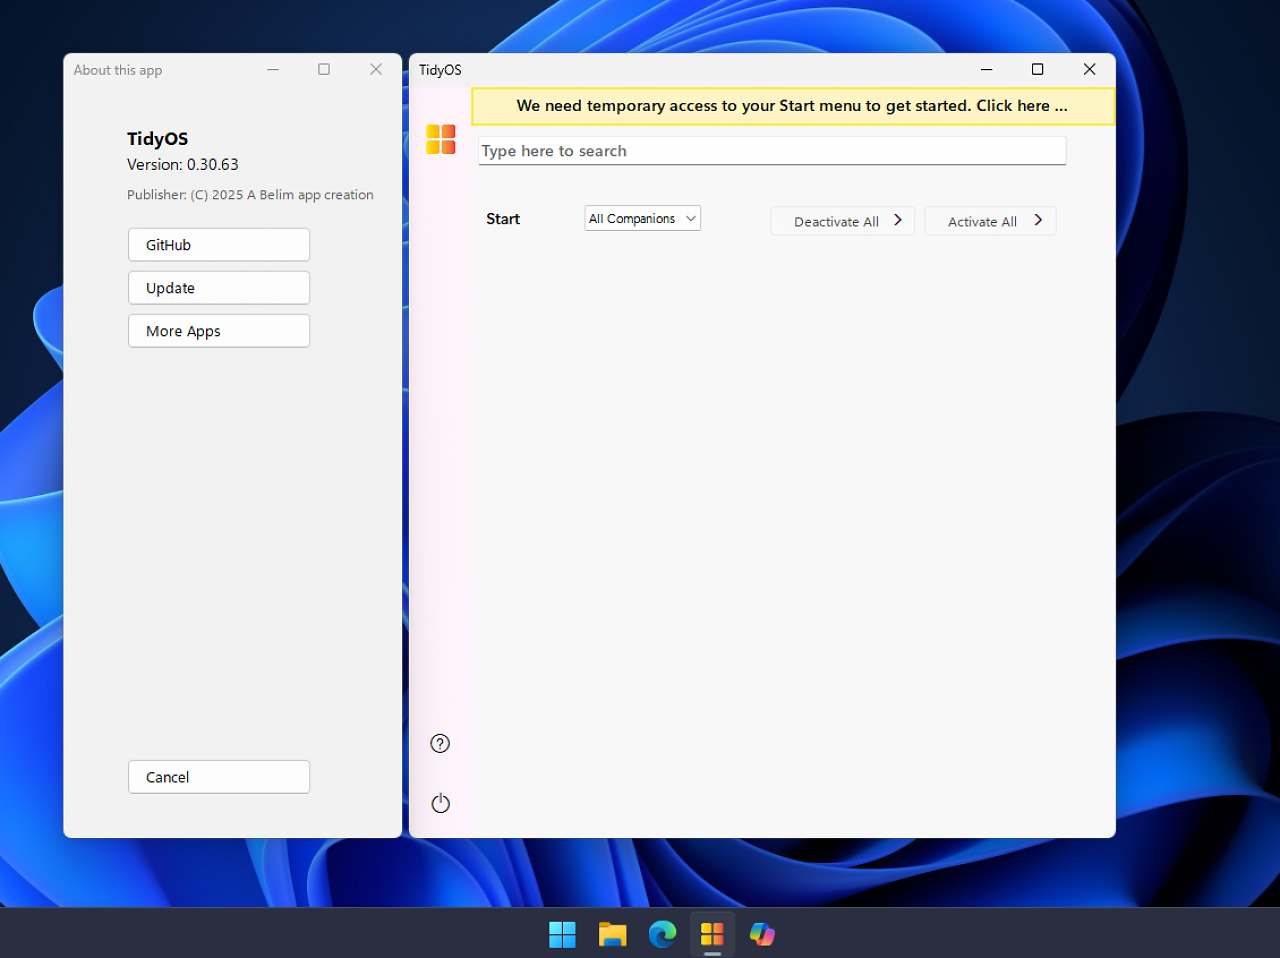This screenshot has height=958, width=1280.
Task: Click the Deactivate All button
Action: 842,221
